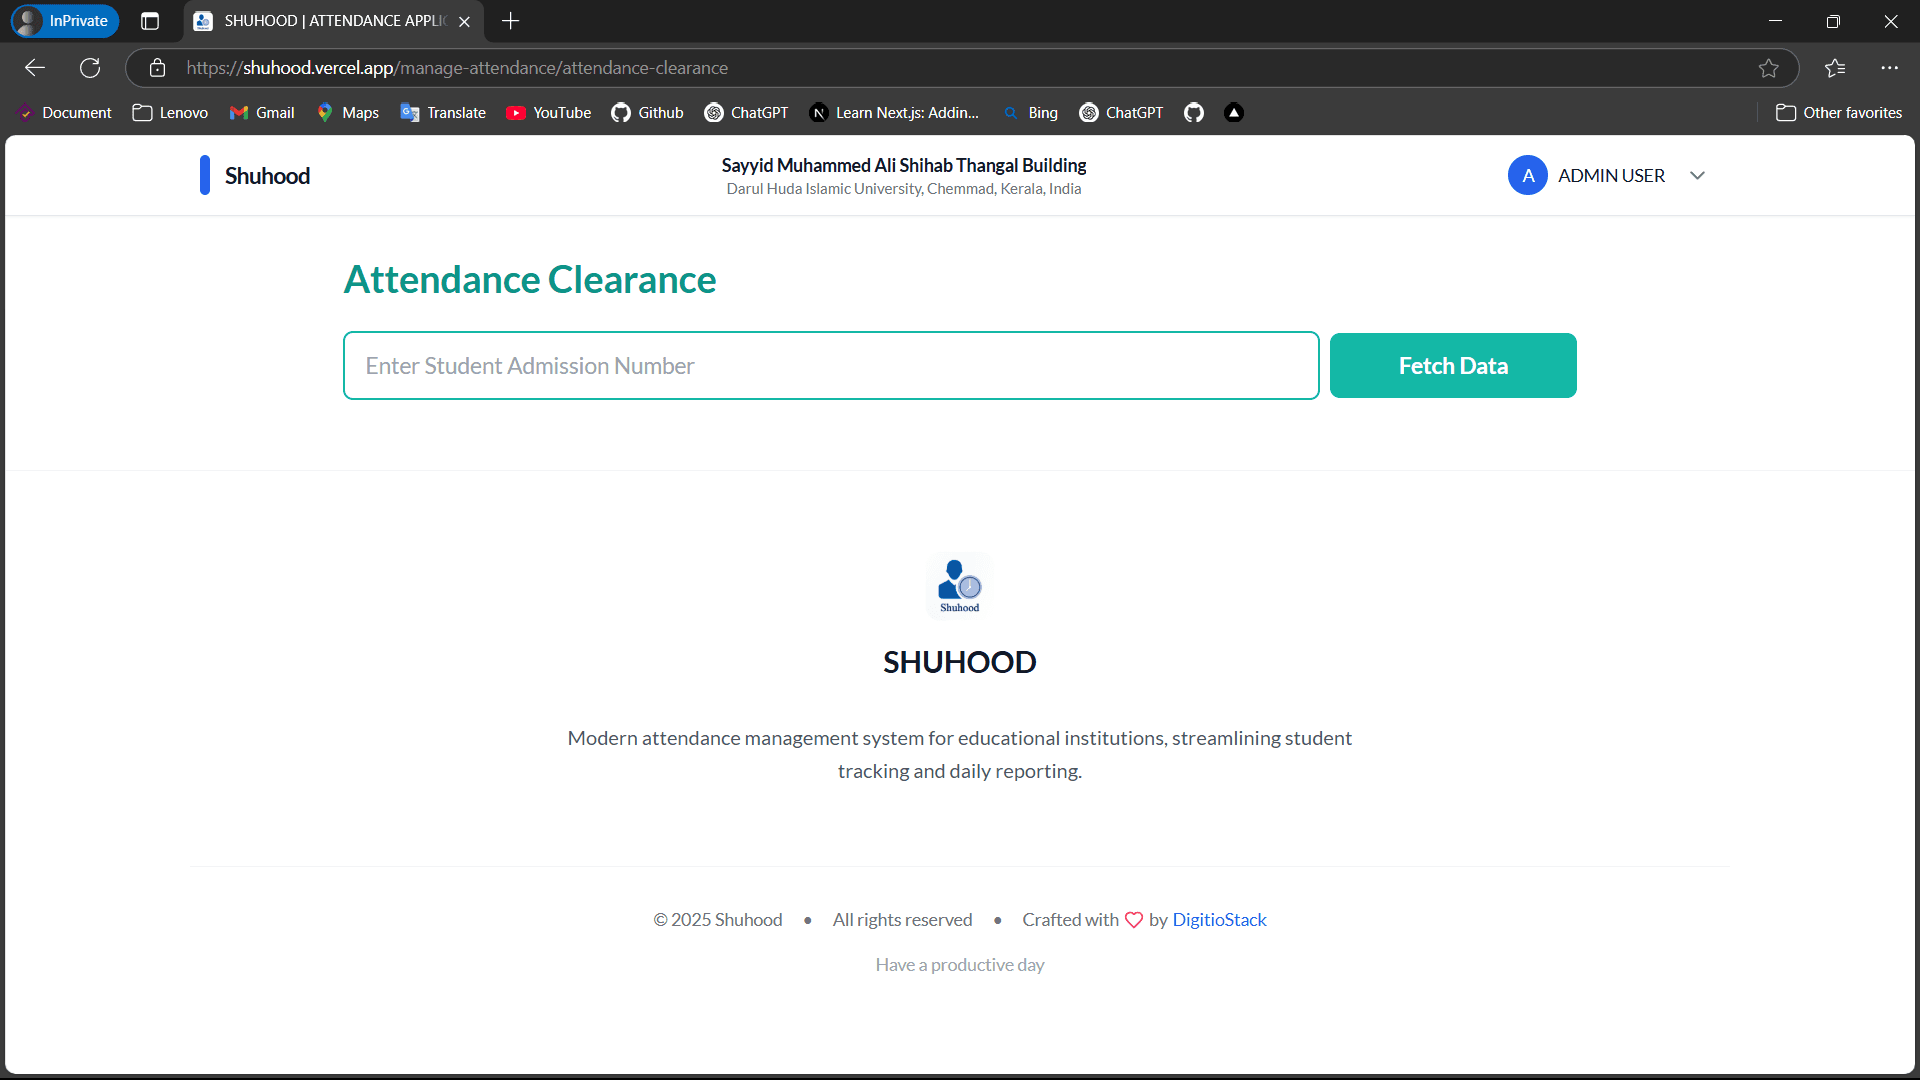Select the SHUHOOD Attendance tab
The image size is (1920, 1080).
[333, 21]
